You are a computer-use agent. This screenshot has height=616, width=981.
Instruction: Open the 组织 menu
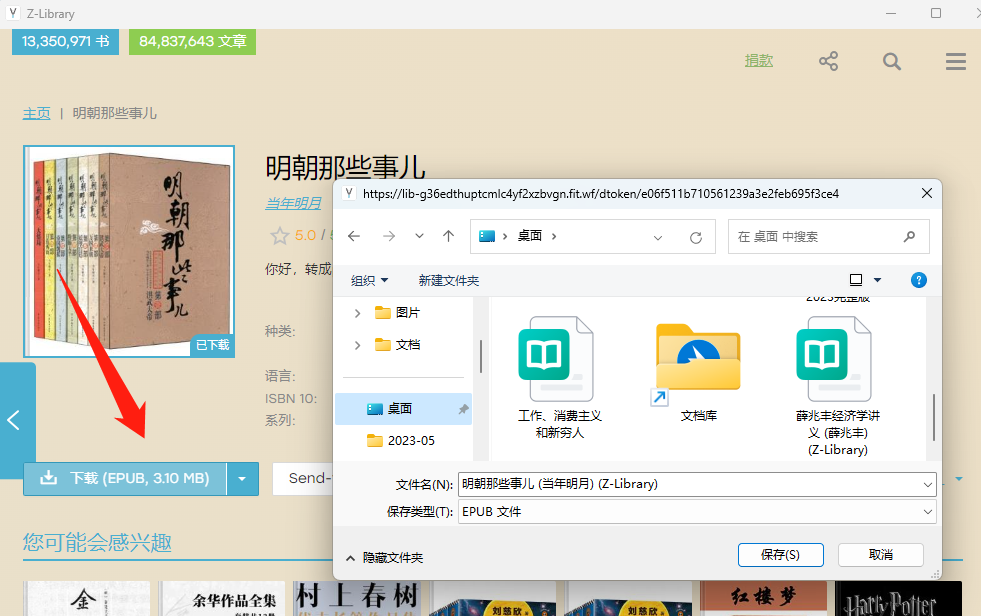370,280
